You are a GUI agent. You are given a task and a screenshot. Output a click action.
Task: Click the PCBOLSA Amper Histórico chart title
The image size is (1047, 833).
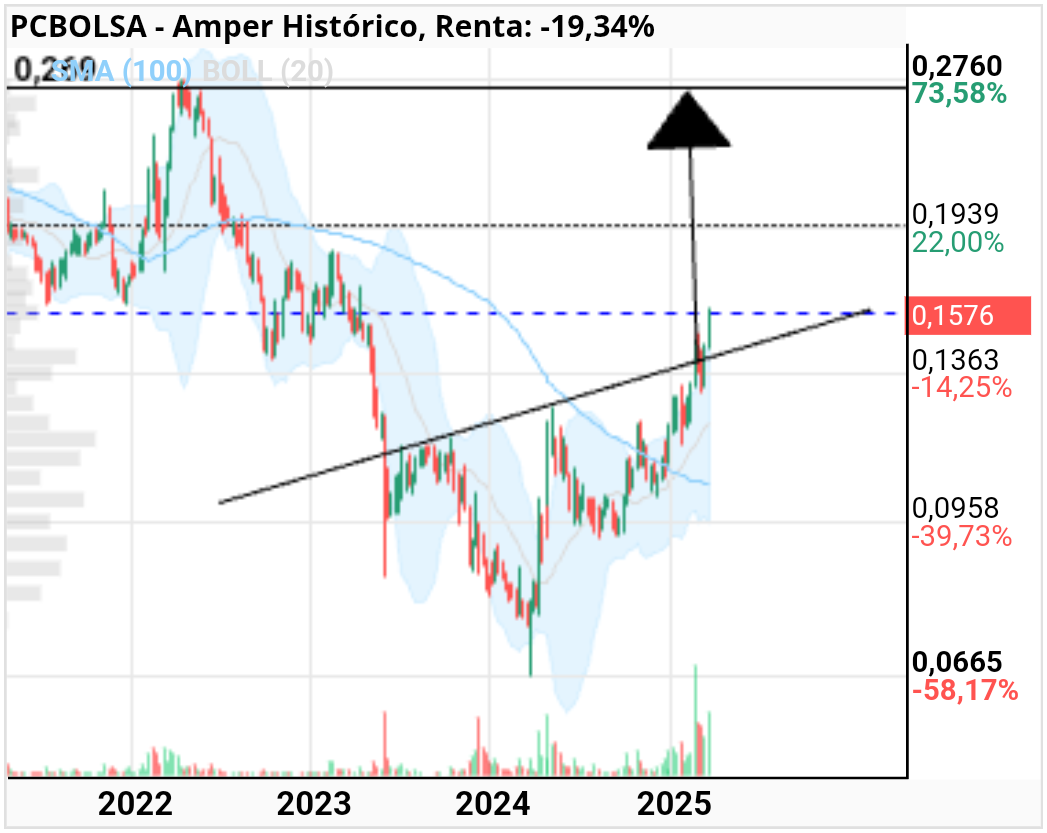coord(333,27)
